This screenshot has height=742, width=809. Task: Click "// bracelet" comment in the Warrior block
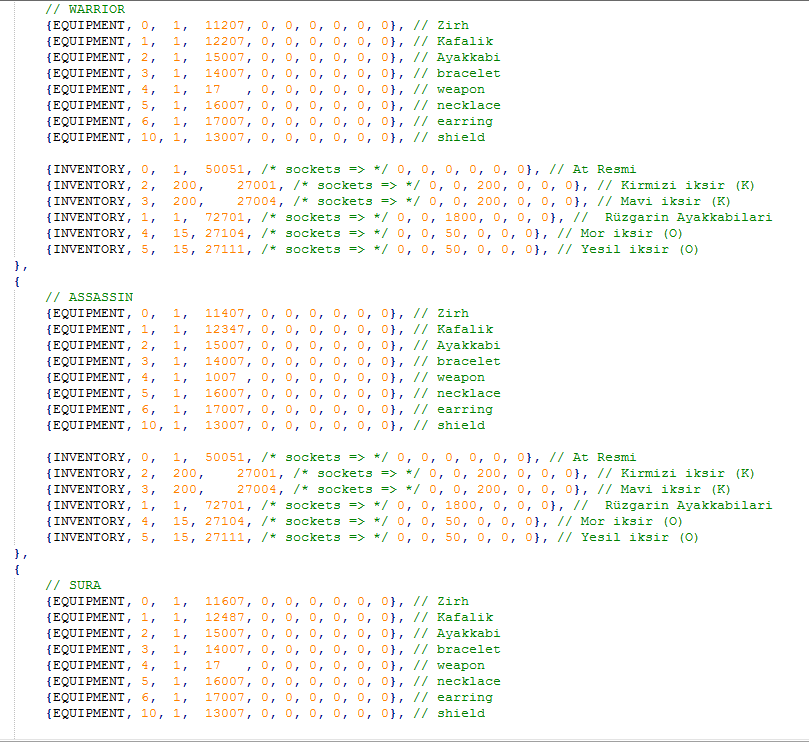point(457,73)
